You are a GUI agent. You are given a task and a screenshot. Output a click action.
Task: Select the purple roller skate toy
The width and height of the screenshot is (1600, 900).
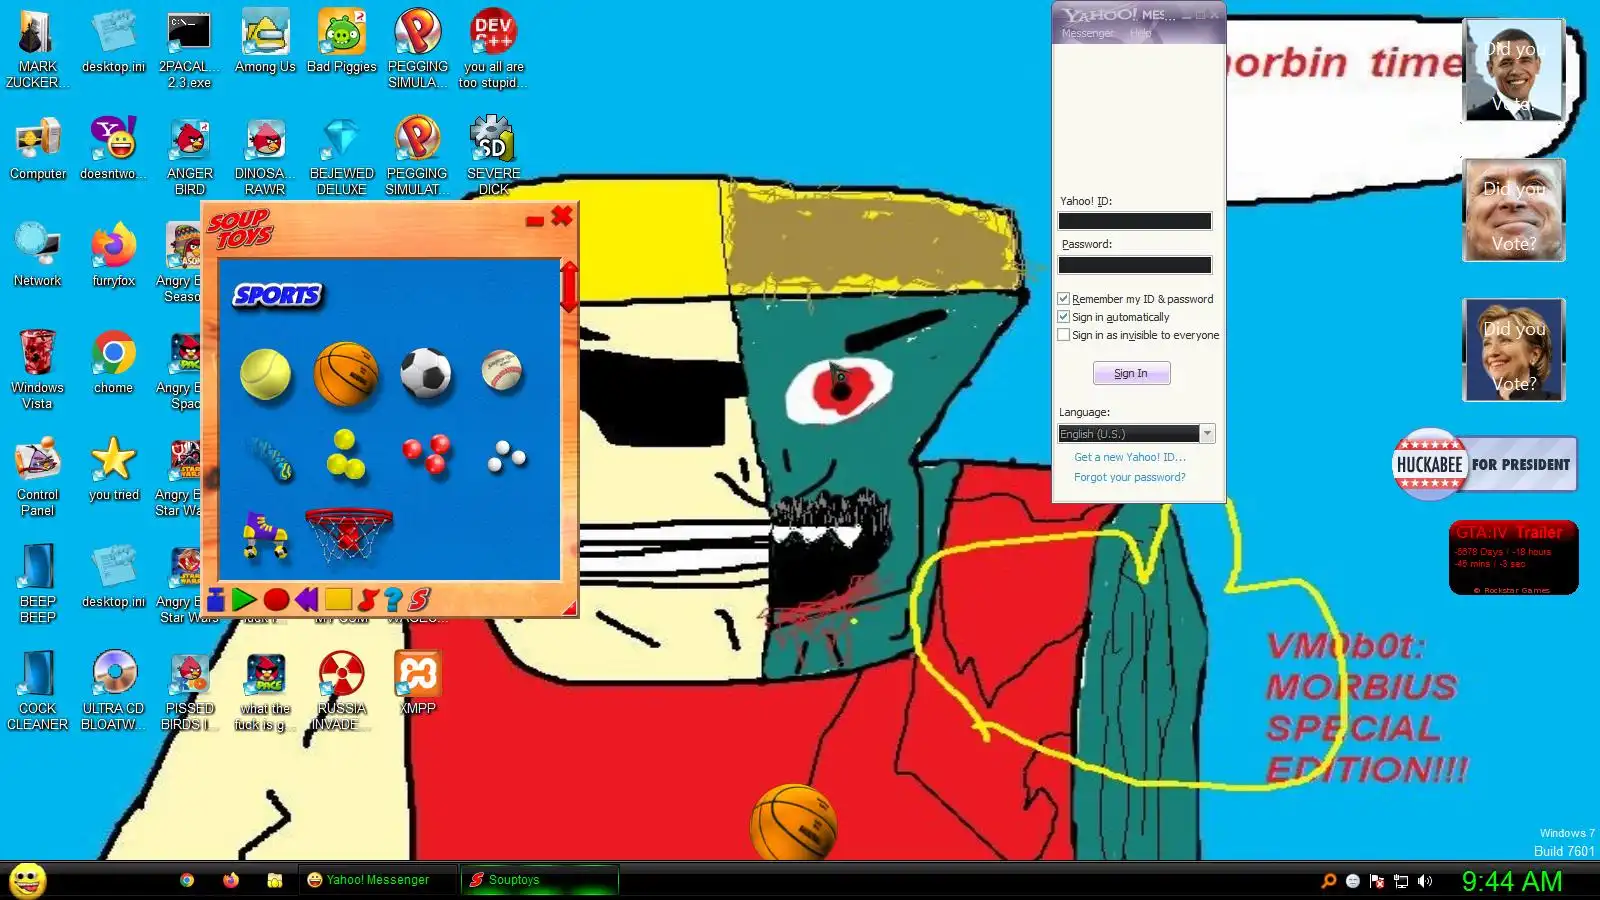pos(265,535)
